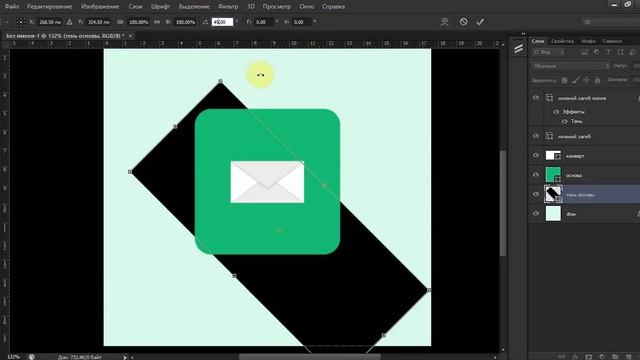Filter layers by type layers icon

pos(608,52)
